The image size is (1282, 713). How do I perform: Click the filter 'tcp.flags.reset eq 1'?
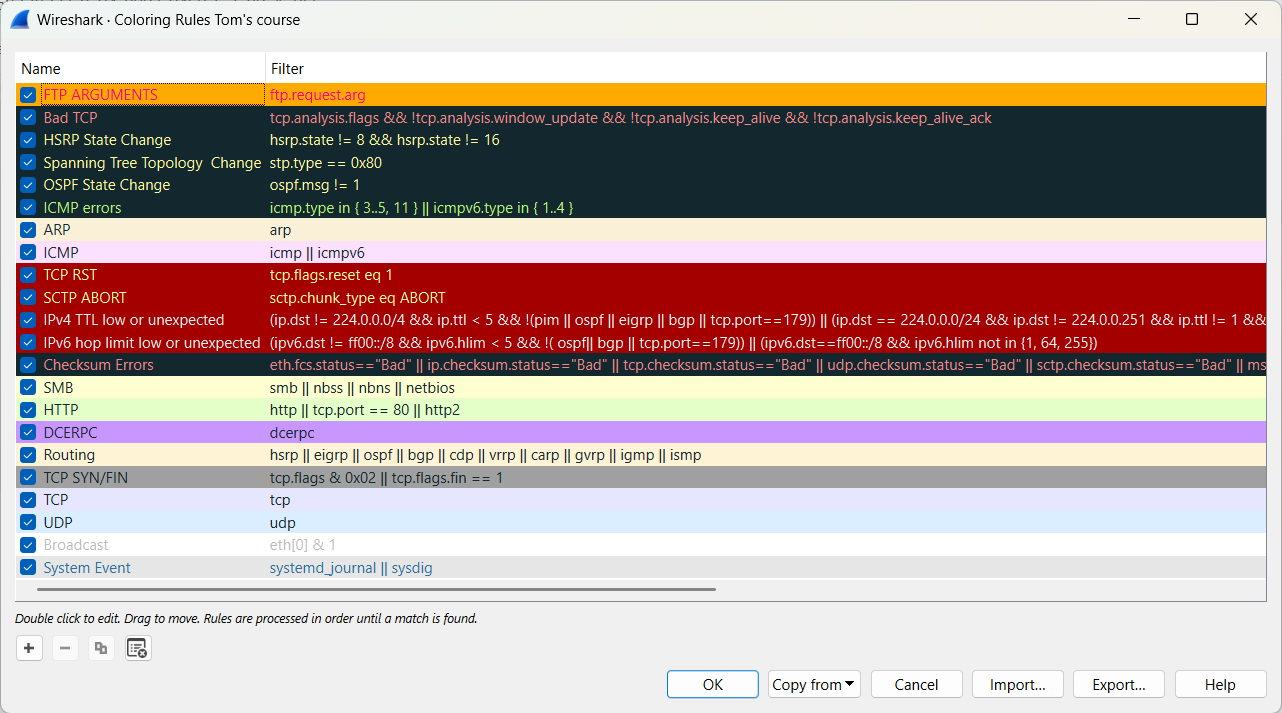coord(332,275)
